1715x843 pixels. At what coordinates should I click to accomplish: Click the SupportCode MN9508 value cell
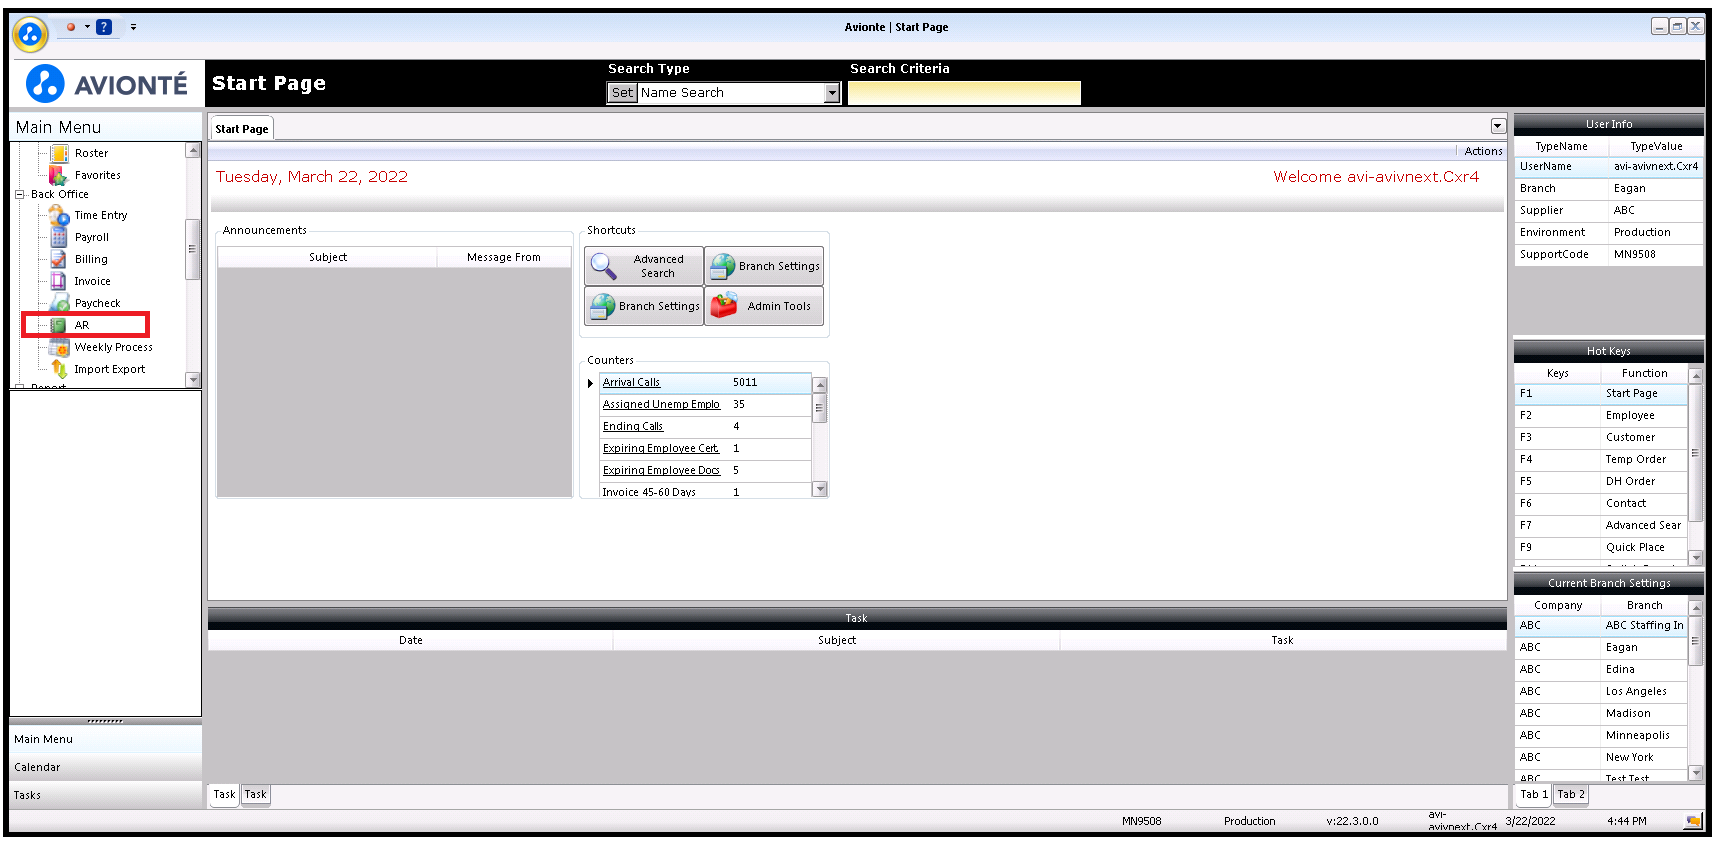[1655, 254]
